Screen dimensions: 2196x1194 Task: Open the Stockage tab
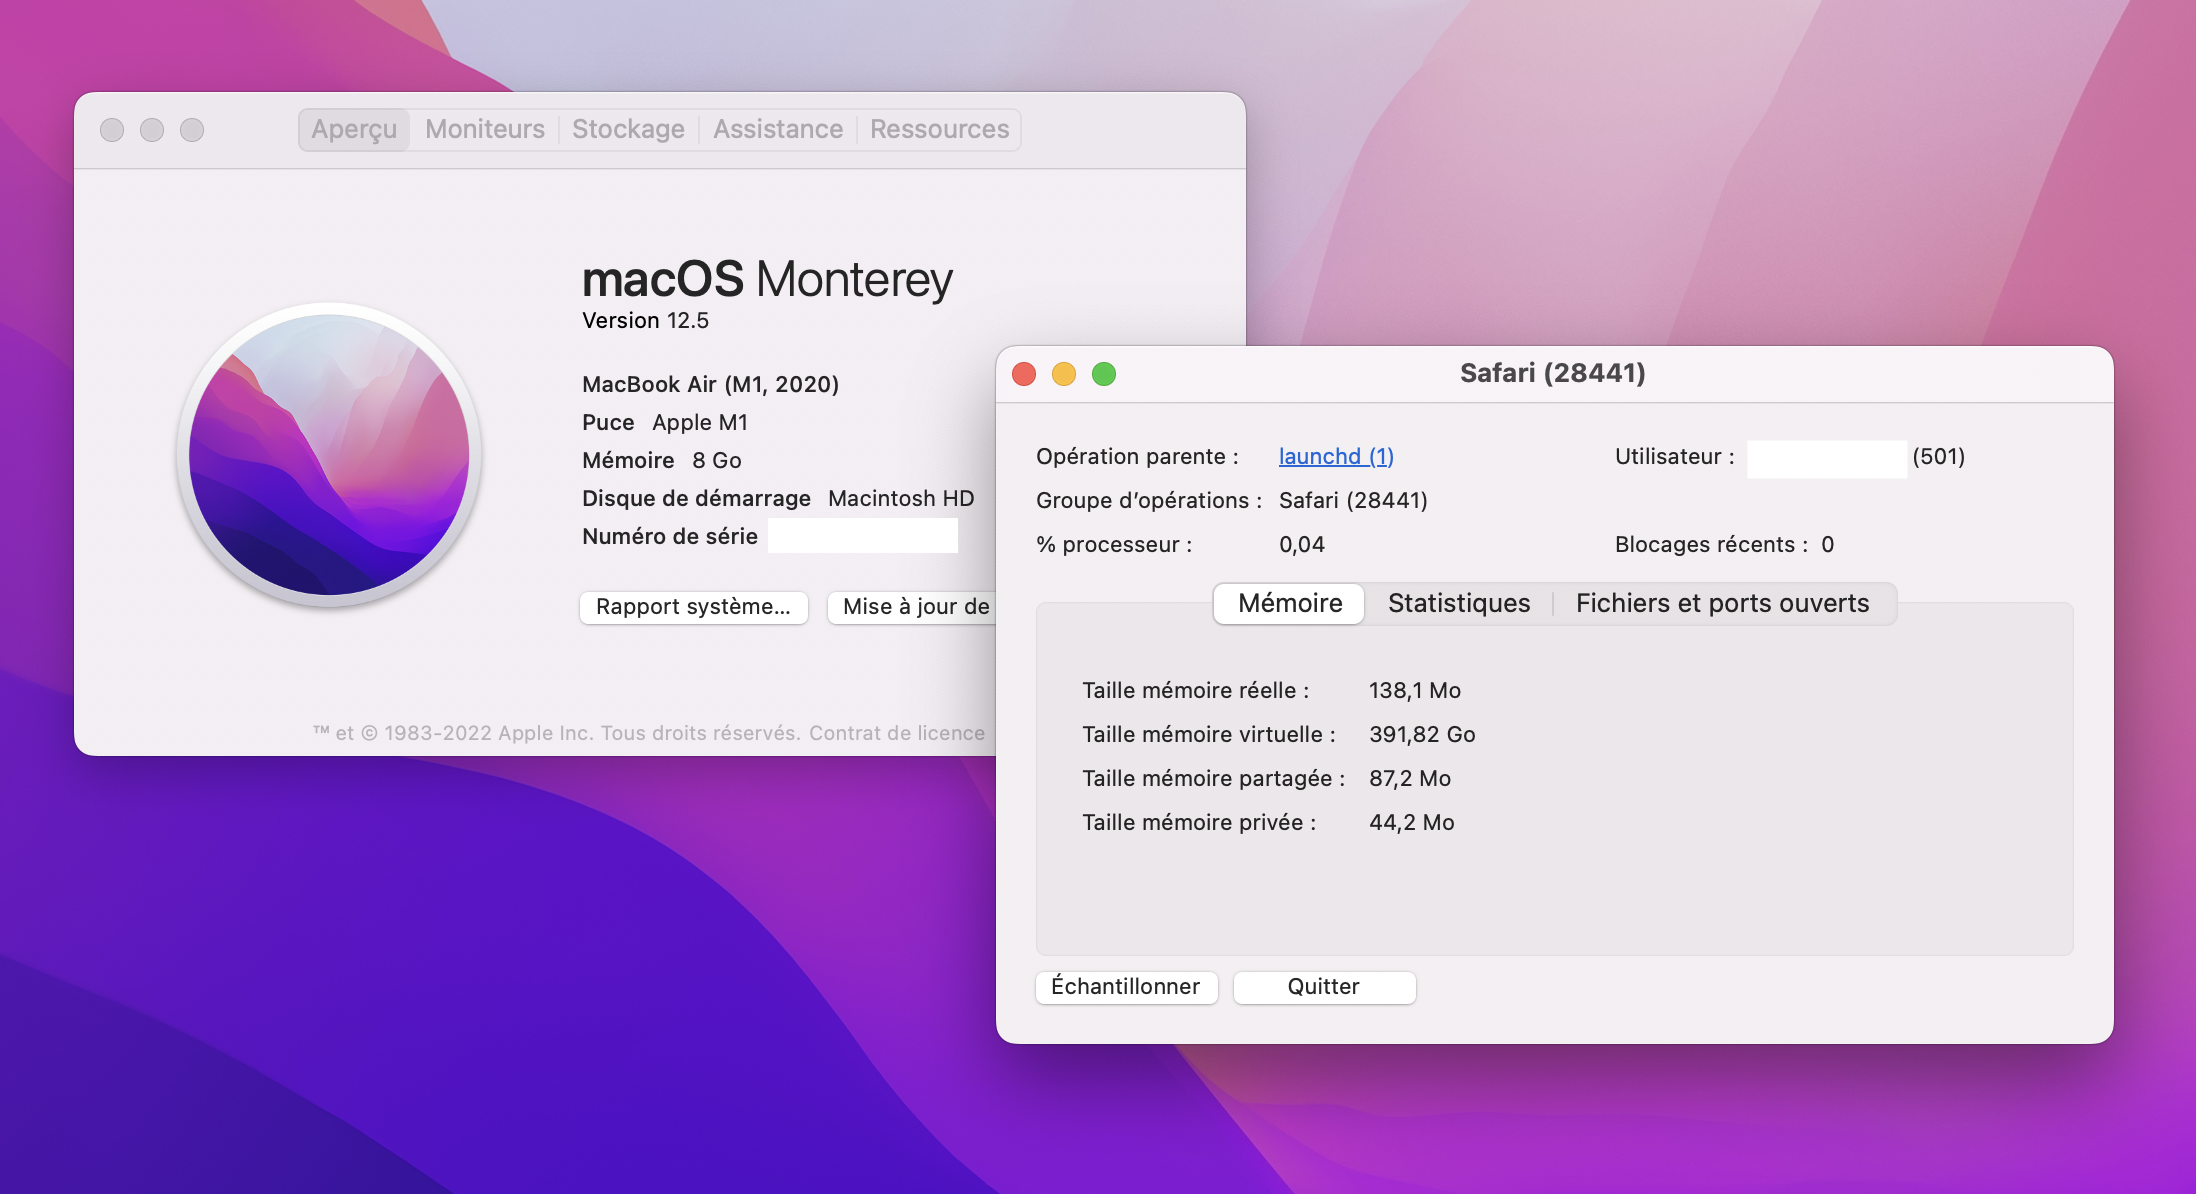[628, 130]
